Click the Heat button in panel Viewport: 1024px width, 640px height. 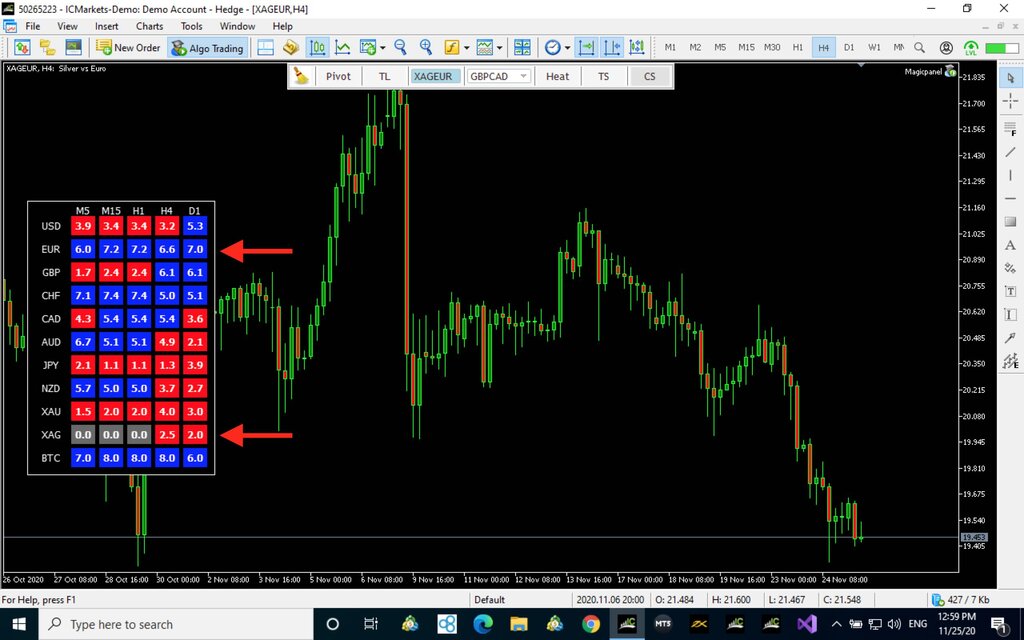click(557, 76)
